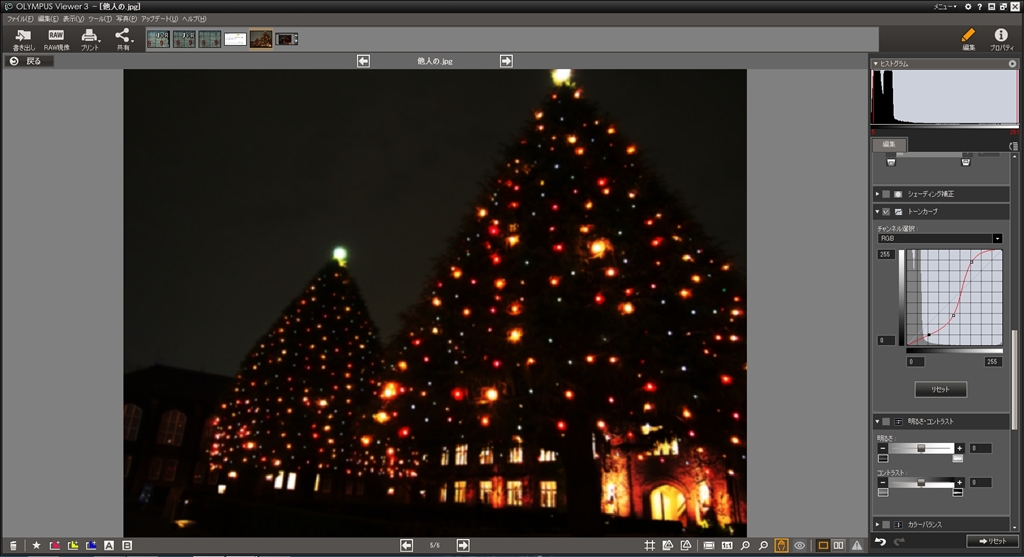
Task: Click the warning triangle icon
Action: (857, 545)
